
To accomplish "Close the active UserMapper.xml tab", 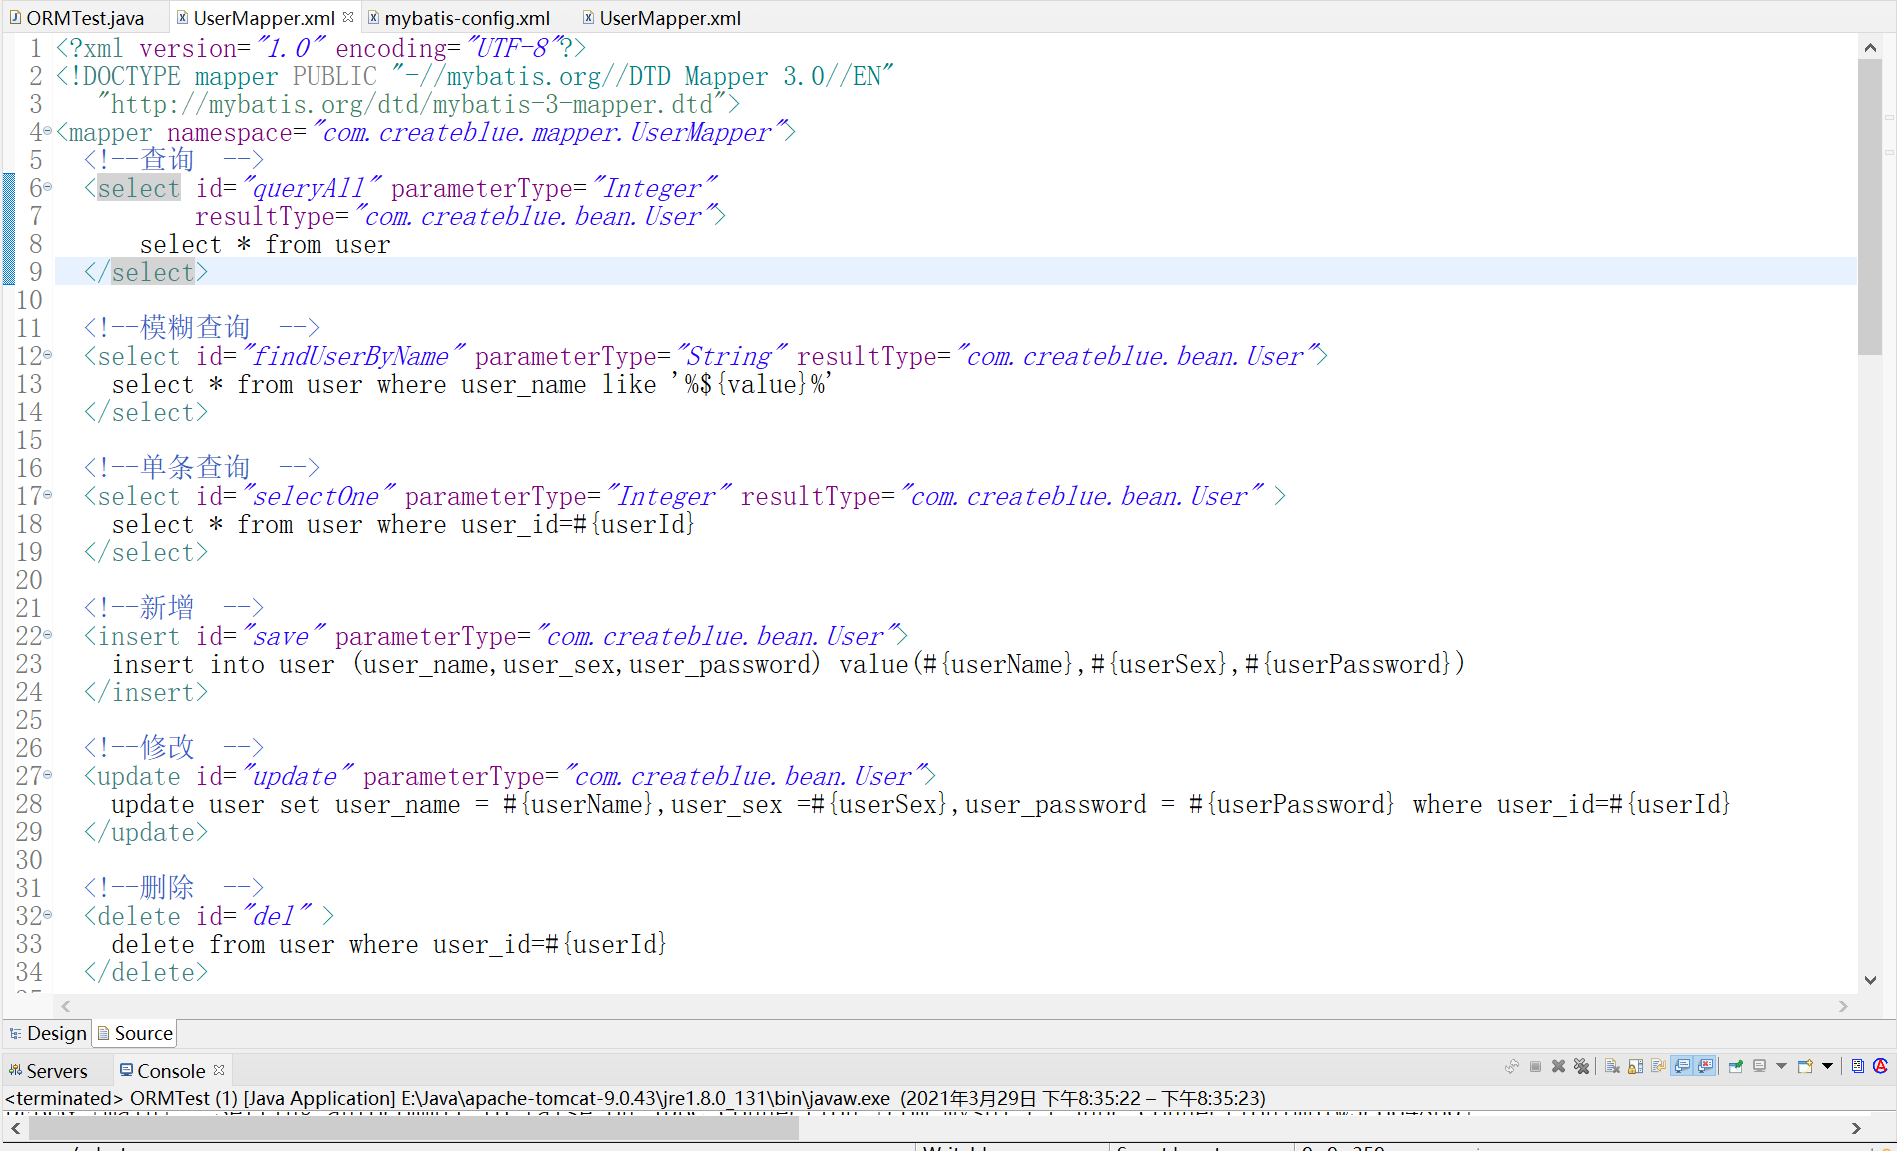I will [x=348, y=17].
